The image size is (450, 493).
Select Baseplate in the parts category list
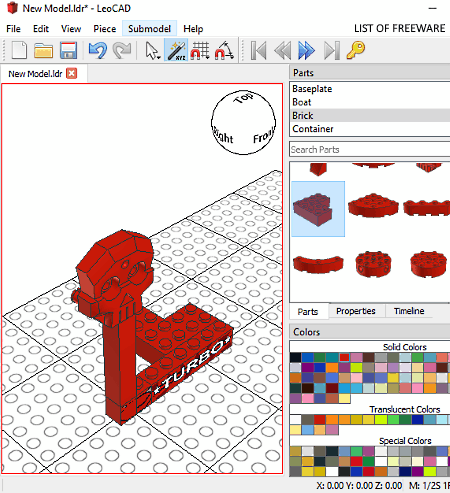pos(370,89)
